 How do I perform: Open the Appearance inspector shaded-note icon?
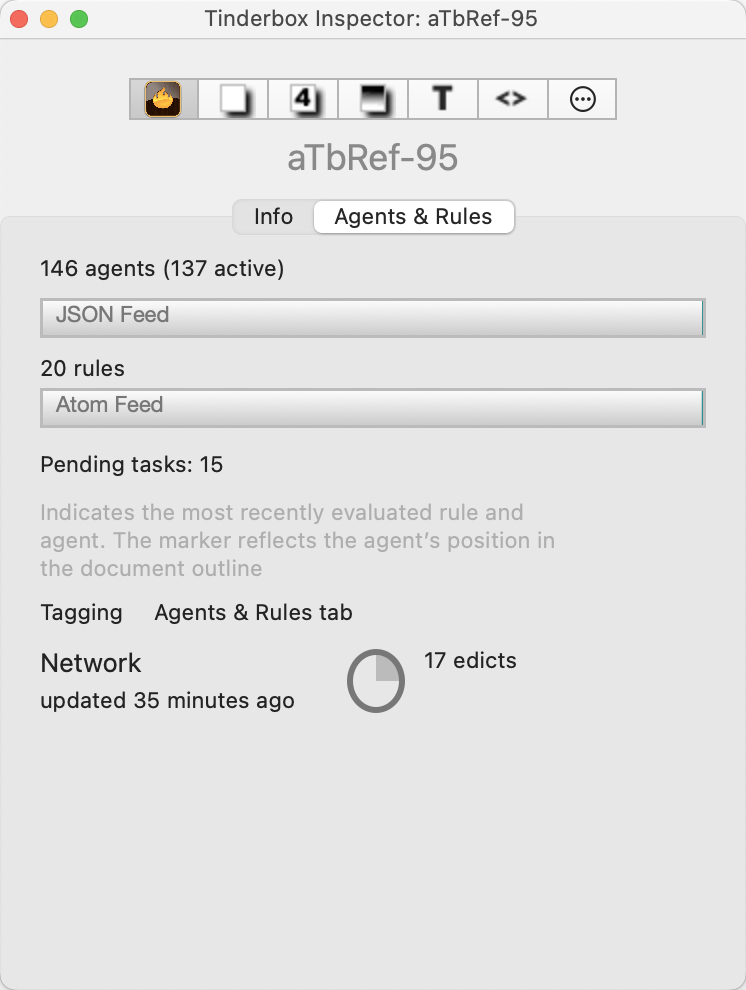click(372, 99)
